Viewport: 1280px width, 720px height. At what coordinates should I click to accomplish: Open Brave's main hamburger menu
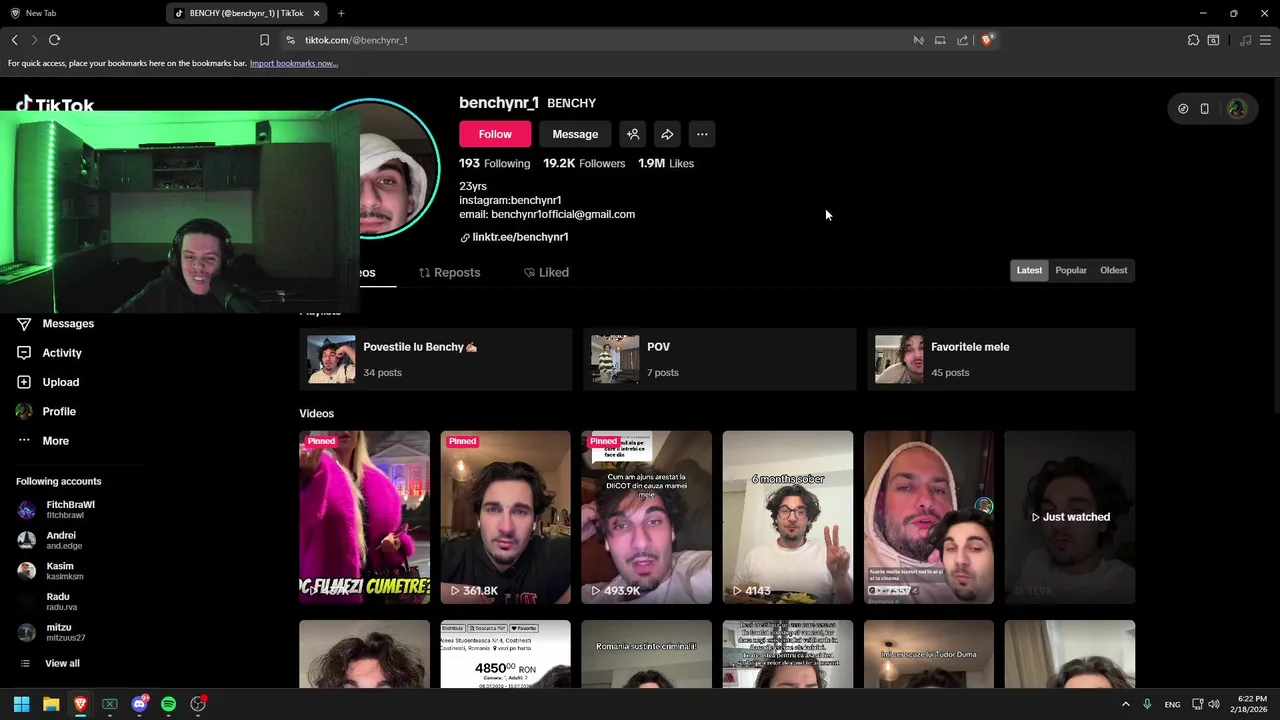coord(1266,40)
